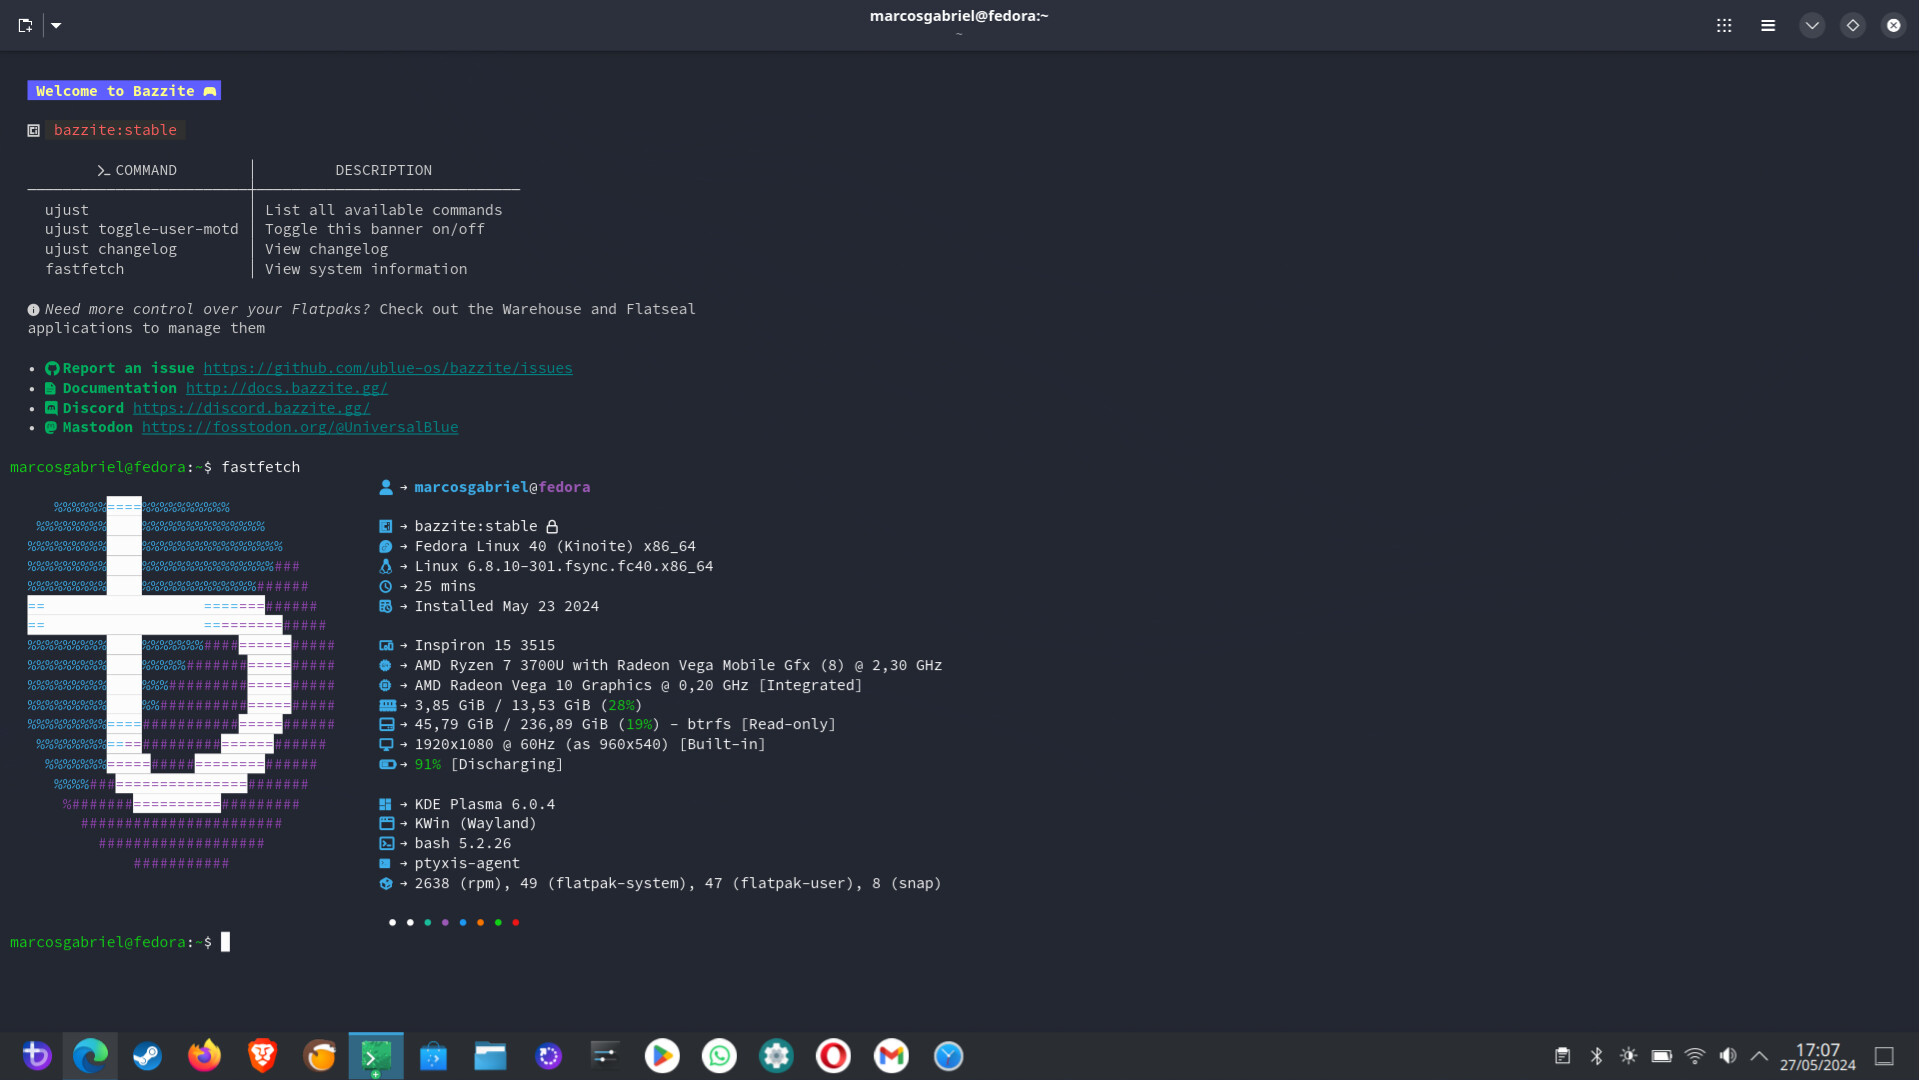Image resolution: width=1920 pixels, height=1080 pixels.
Task: Open the Ptyxis hamburger main menu
Action: click(x=1768, y=25)
